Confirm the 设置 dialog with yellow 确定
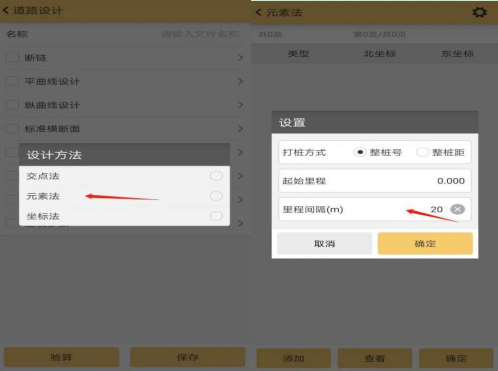This screenshot has height=371, width=498. 425,244
